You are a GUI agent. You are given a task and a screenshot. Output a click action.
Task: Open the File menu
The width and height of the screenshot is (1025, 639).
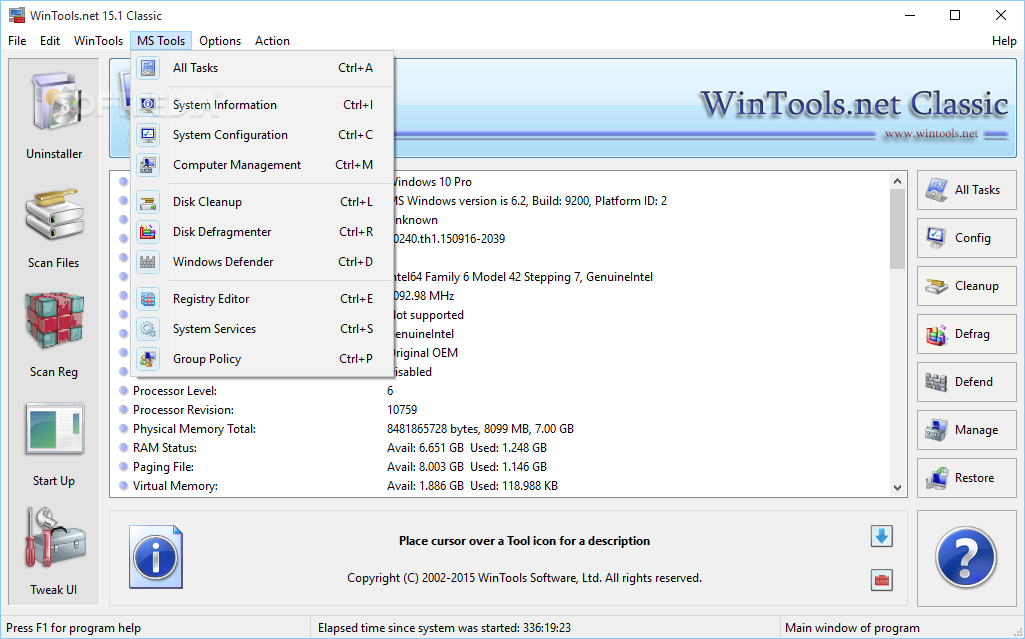tap(18, 41)
